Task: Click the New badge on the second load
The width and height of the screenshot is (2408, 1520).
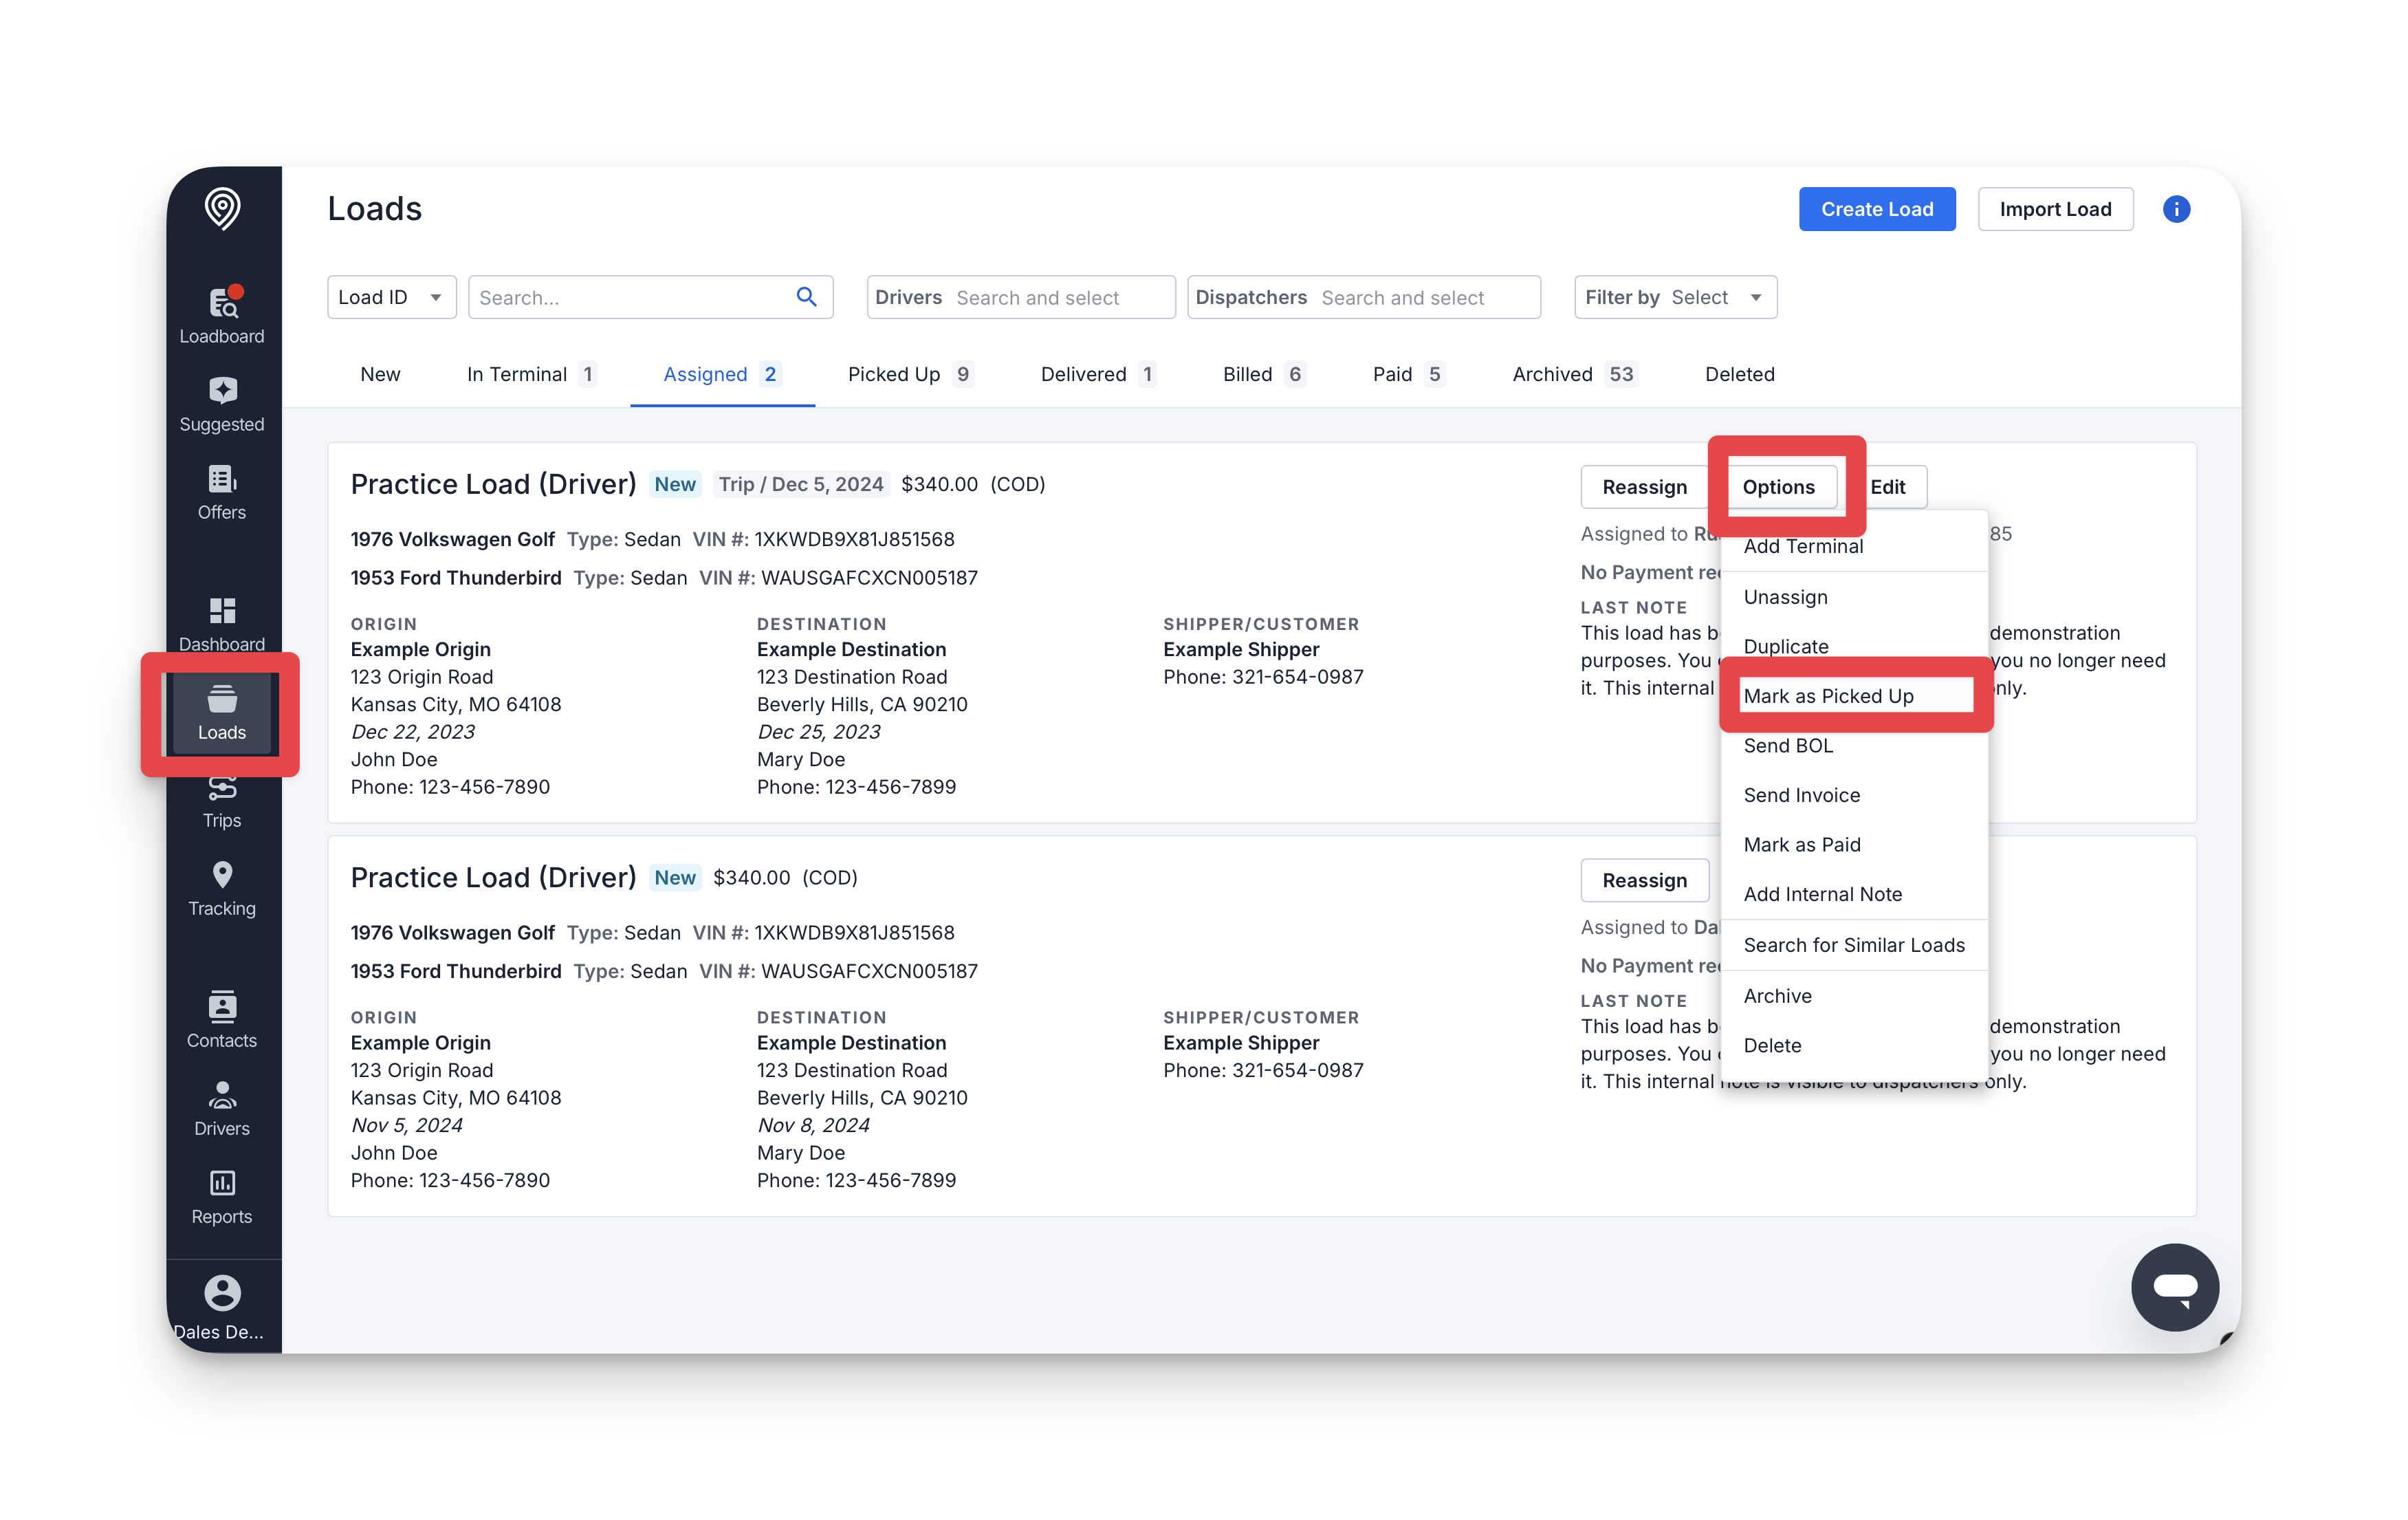Action: pyautogui.click(x=675, y=877)
